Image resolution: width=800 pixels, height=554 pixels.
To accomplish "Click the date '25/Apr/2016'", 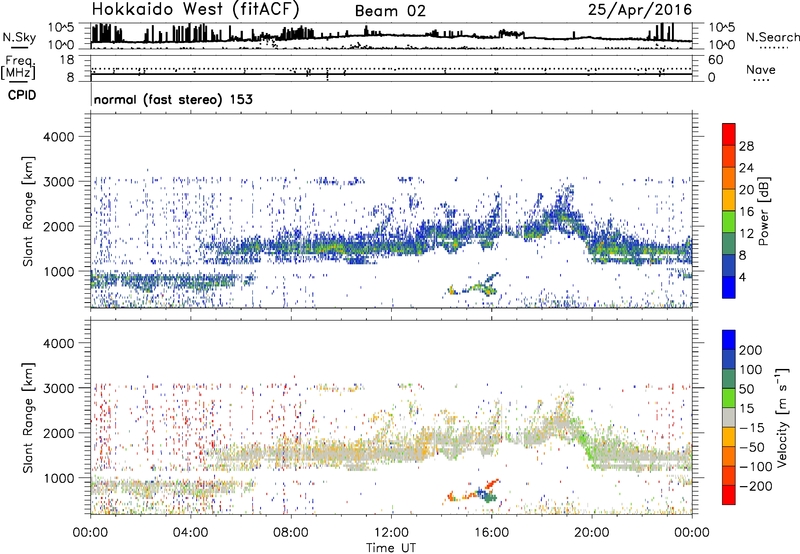I will point(640,9).
